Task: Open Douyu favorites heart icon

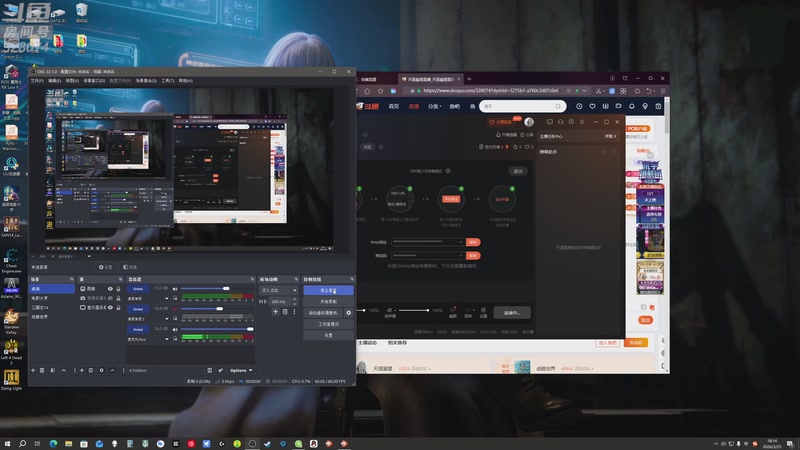Action: click(592, 106)
